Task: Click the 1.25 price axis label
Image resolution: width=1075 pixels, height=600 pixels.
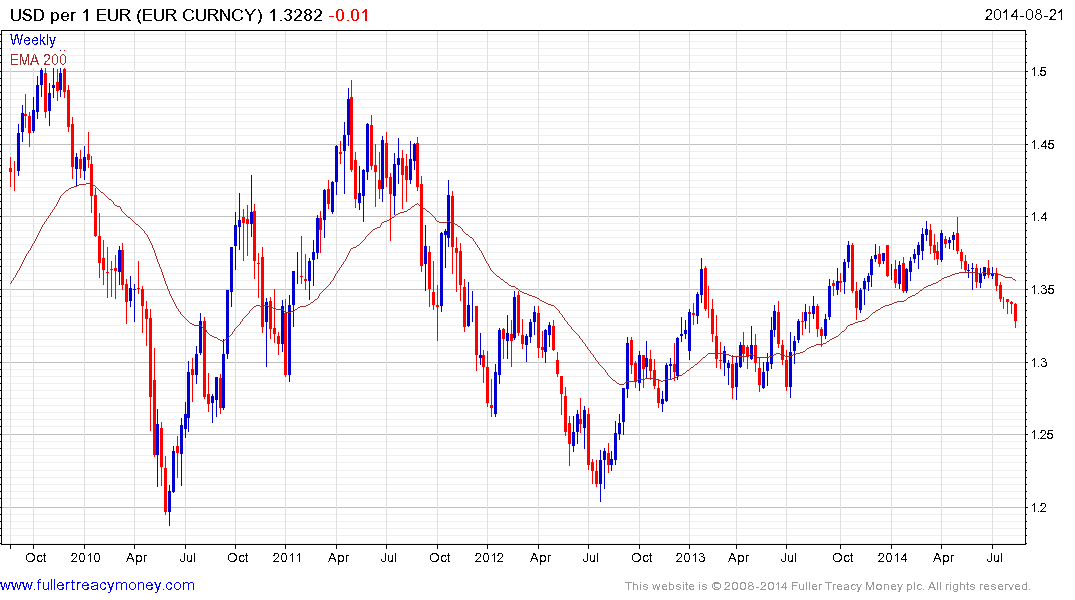Action: click(1042, 435)
